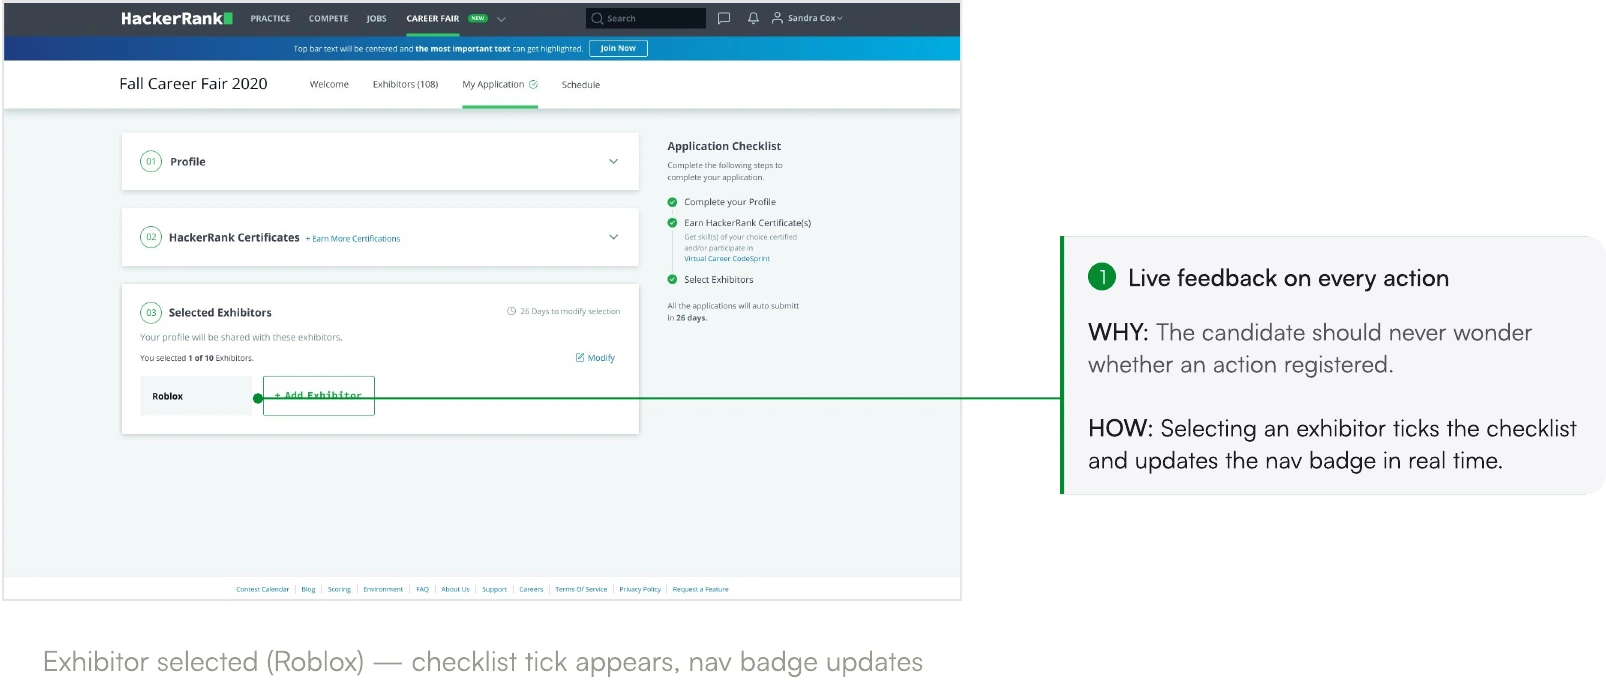
Task: Click the Modify link
Action: pyautogui.click(x=601, y=357)
